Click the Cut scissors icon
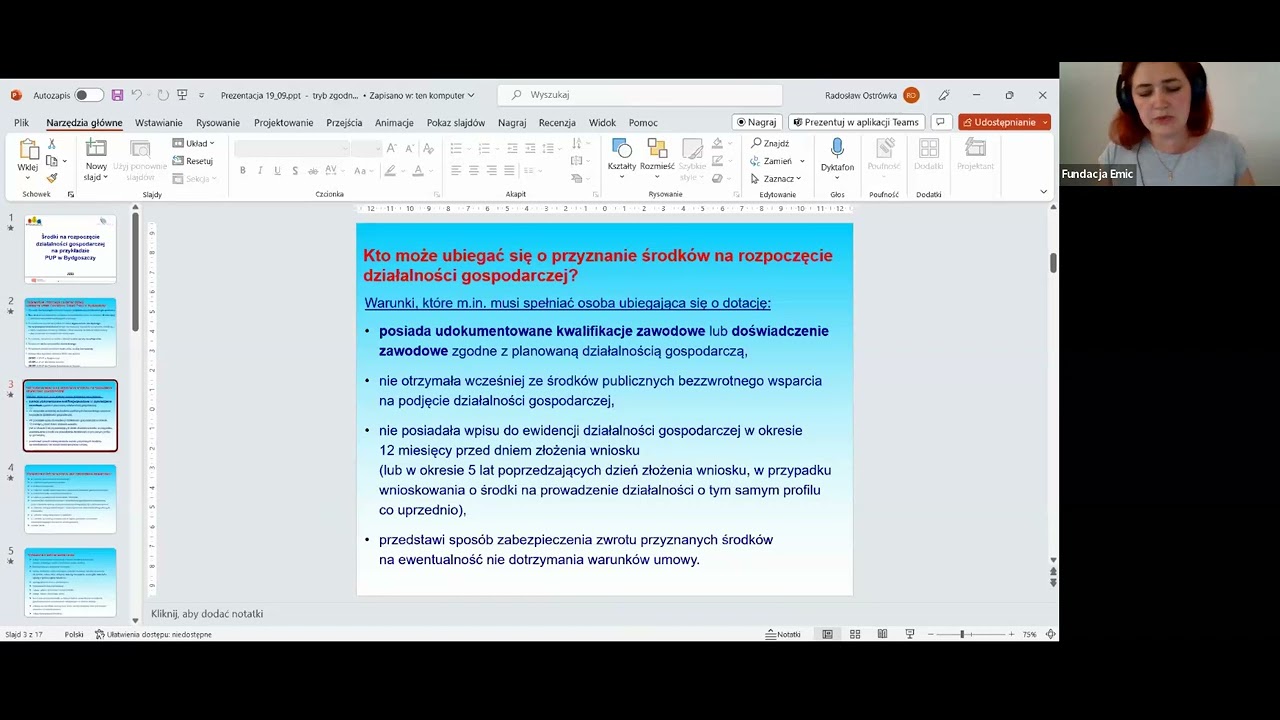Viewport: 1280px width, 720px height. 52,144
